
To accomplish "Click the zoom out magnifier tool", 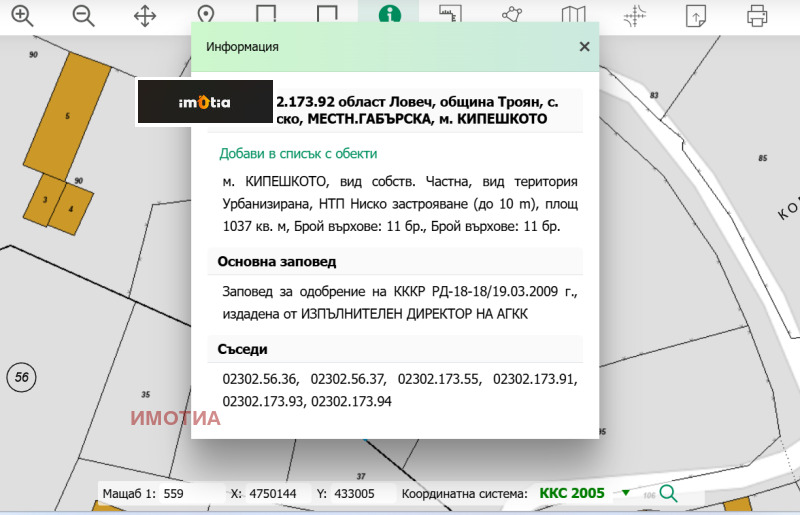I will 83,15.
